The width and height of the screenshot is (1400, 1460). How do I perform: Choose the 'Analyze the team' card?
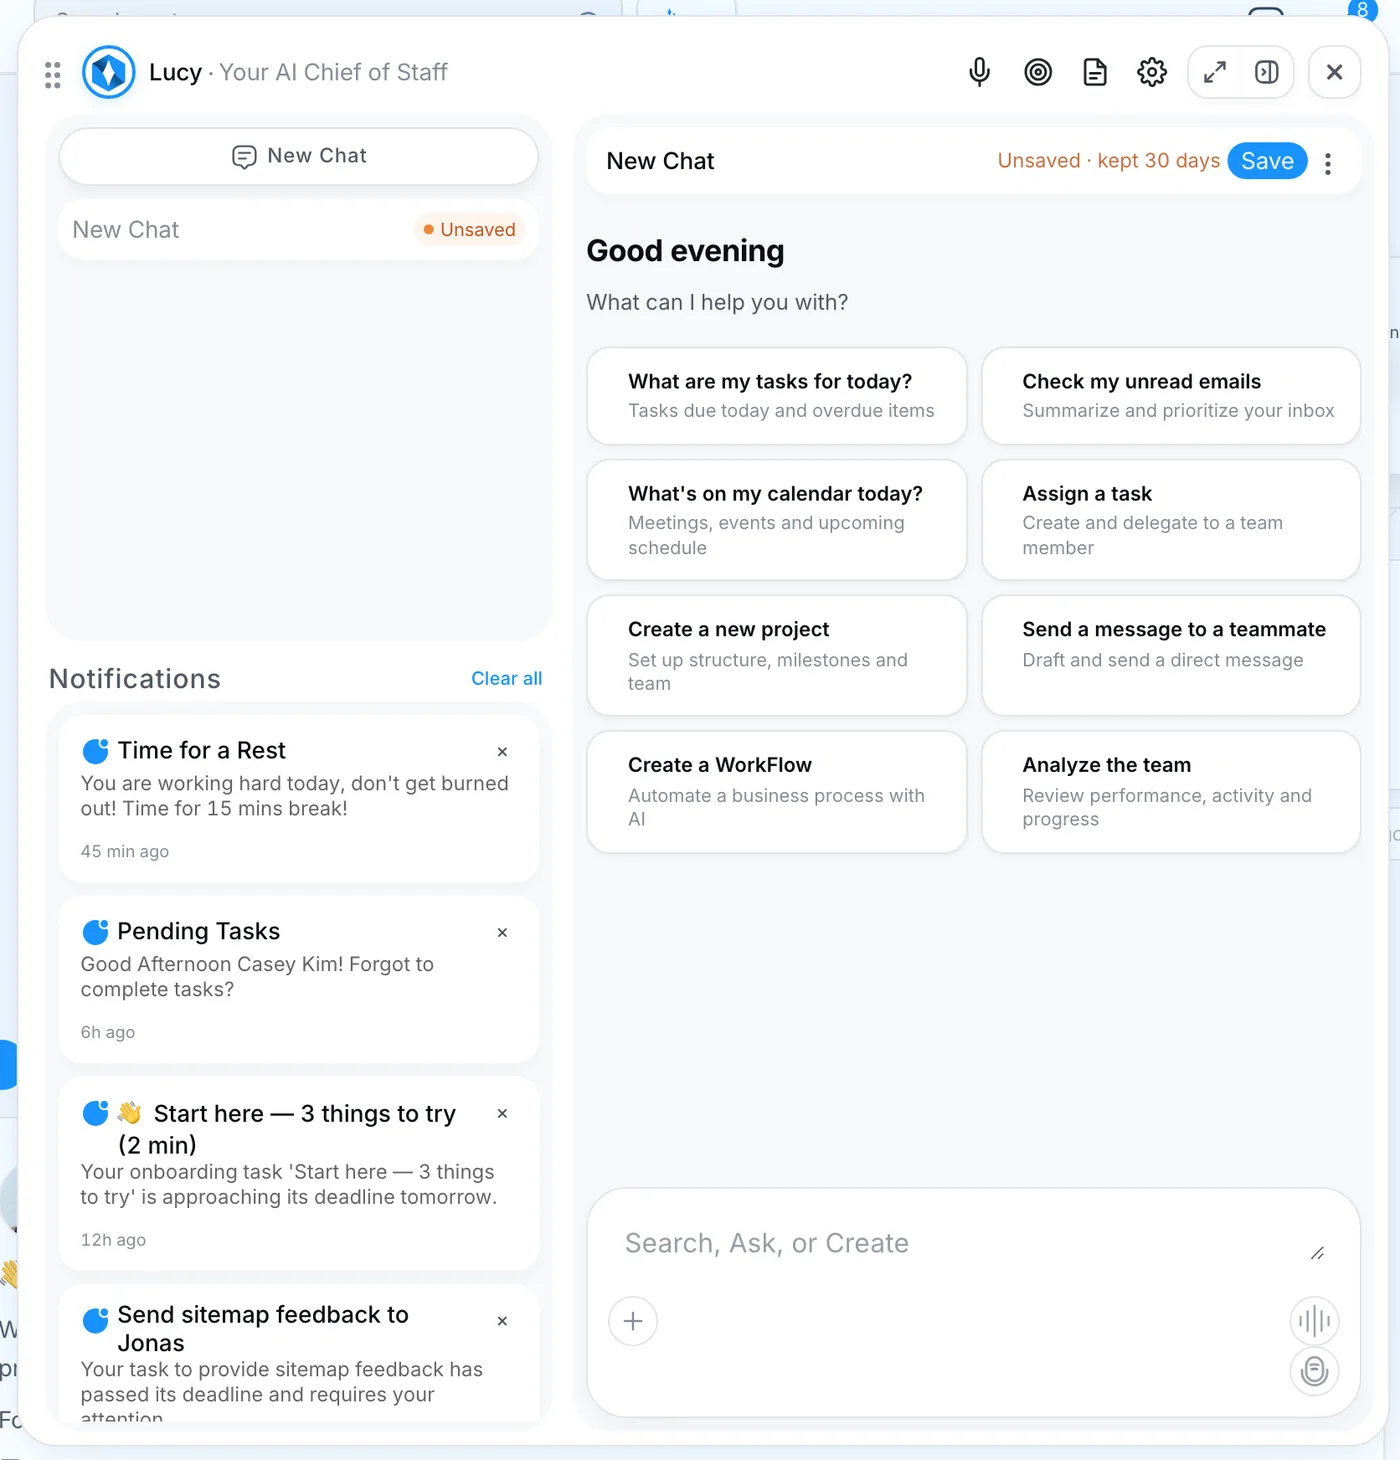coord(1171,792)
